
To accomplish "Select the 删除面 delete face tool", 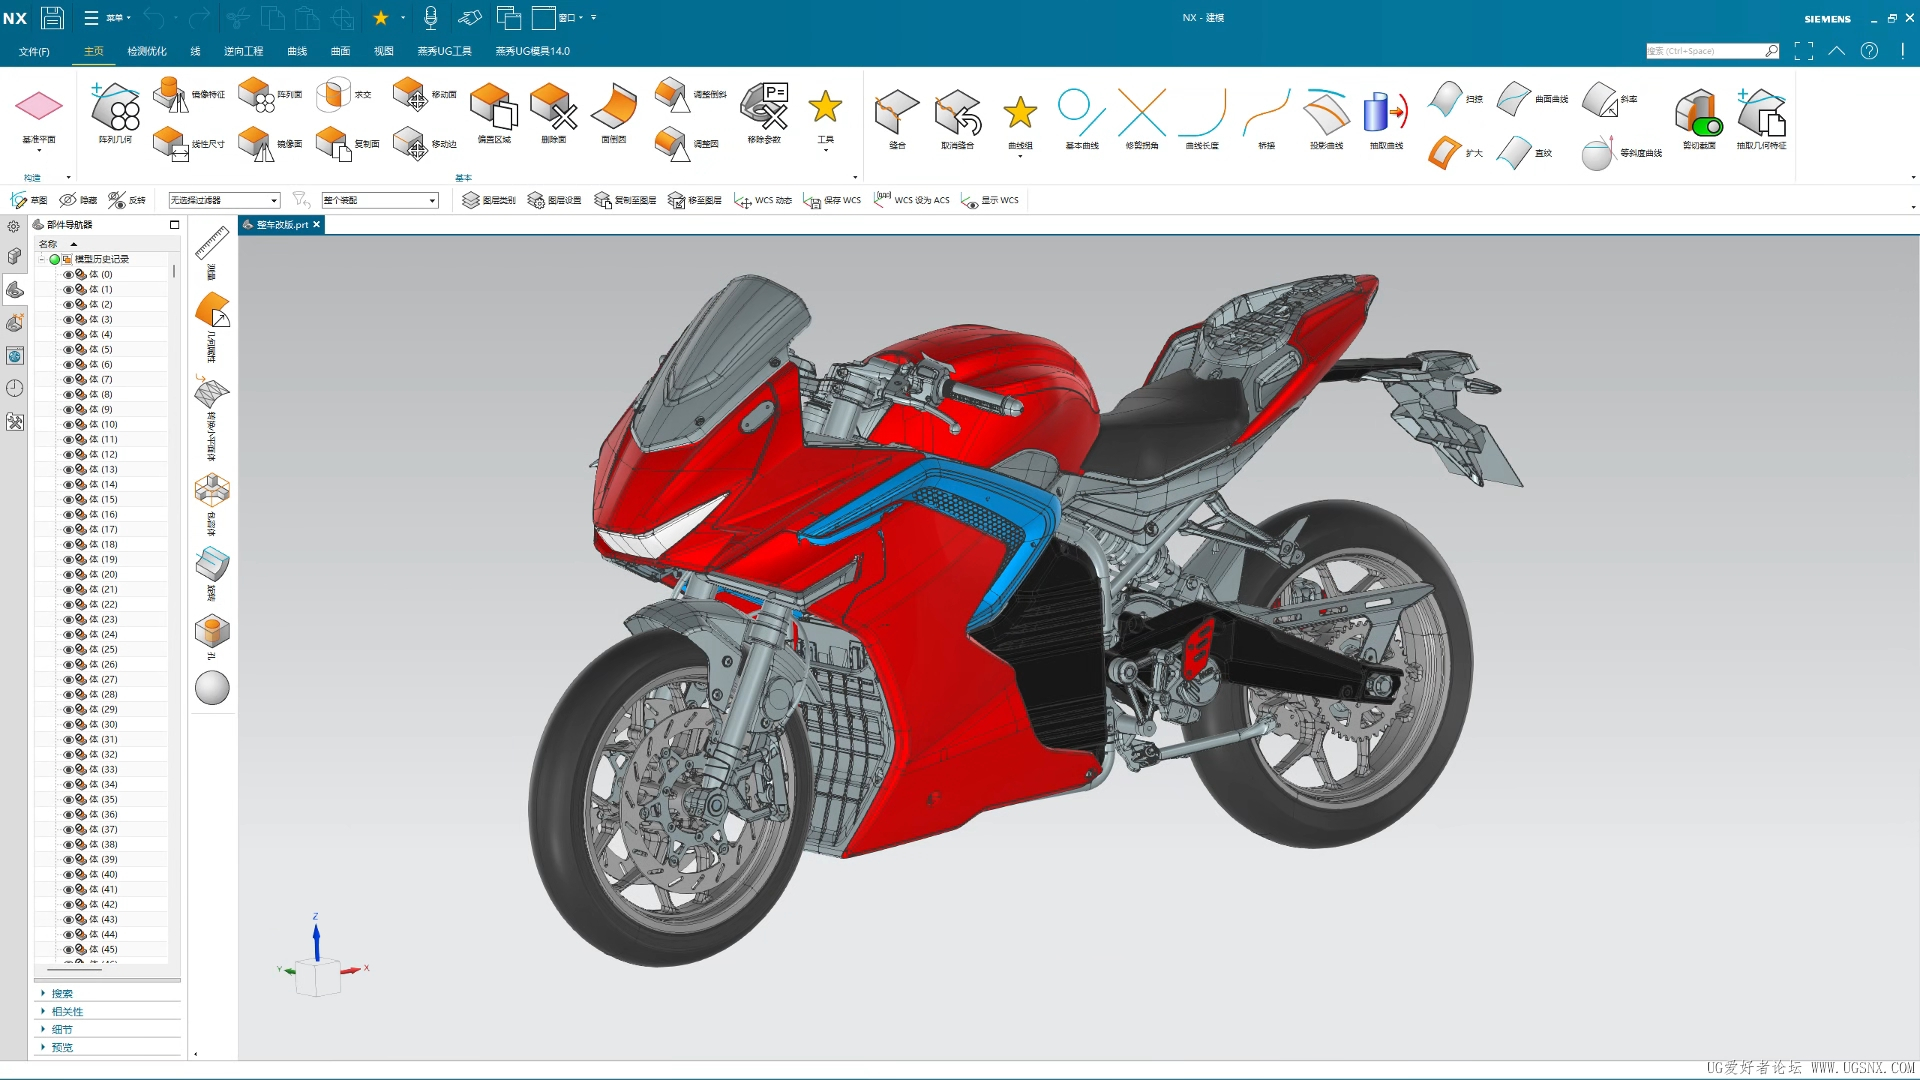I will pyautogui.click(x=553, y=108).
